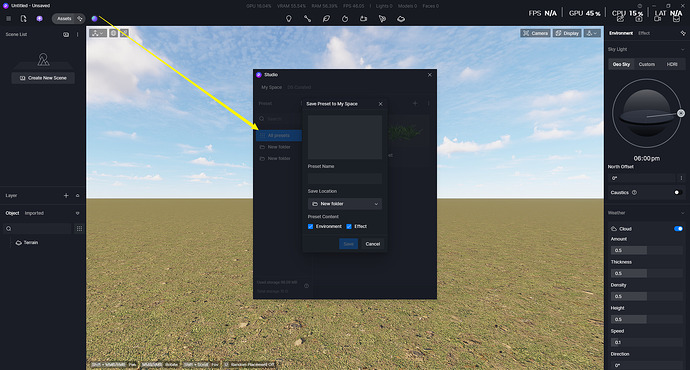The image size is (690, 370).
Task: Select the leaf vegetation tool
Action: (x=326, y=18)
